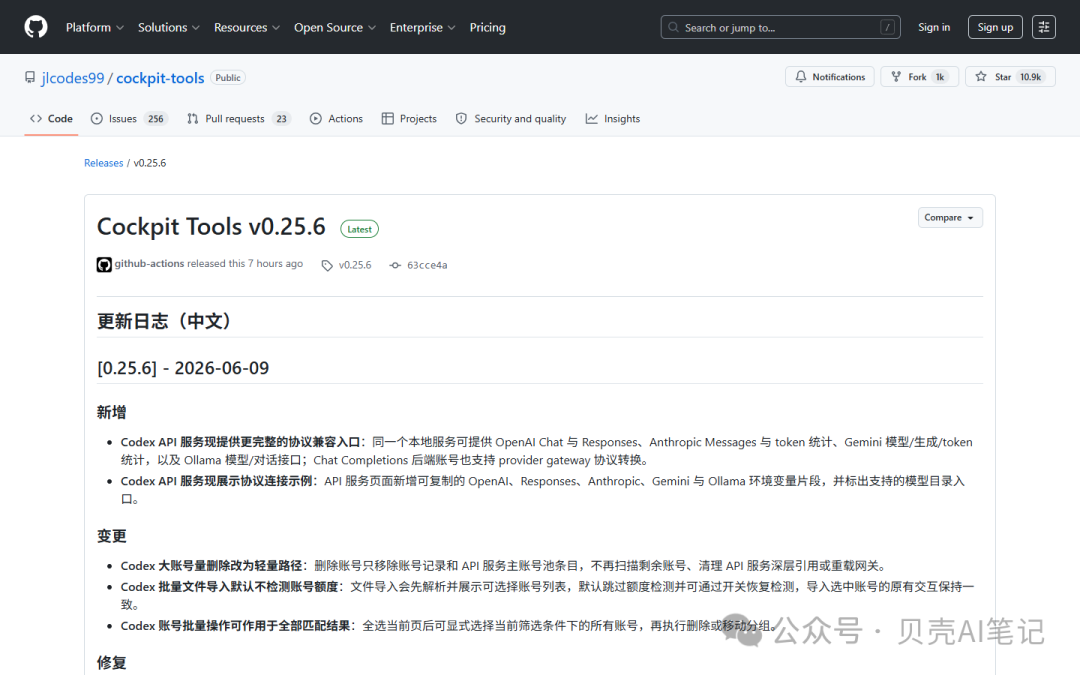Click the 变更 section heading

pos(112,536)
